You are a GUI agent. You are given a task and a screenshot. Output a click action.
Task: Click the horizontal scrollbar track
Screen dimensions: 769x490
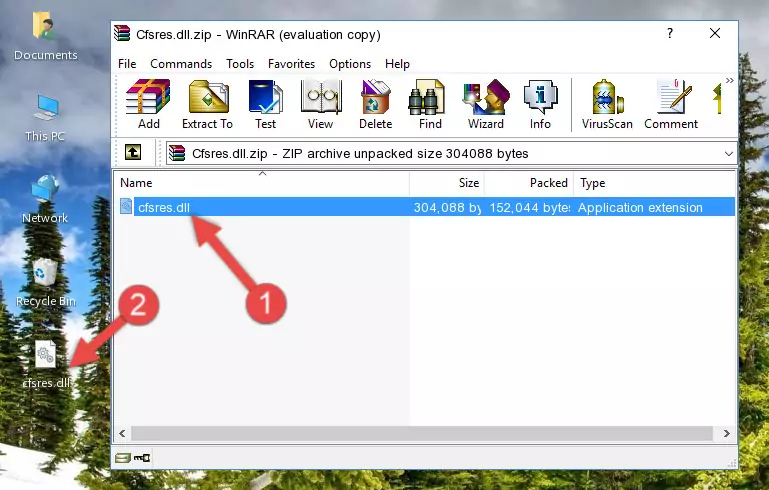tap(422, 434)
